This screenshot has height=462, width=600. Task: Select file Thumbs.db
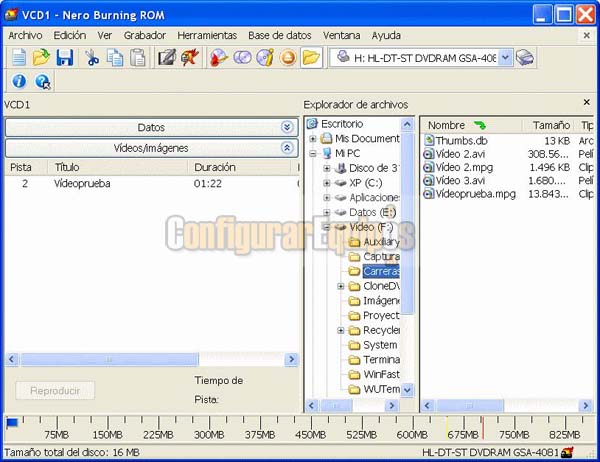(461, 141)
